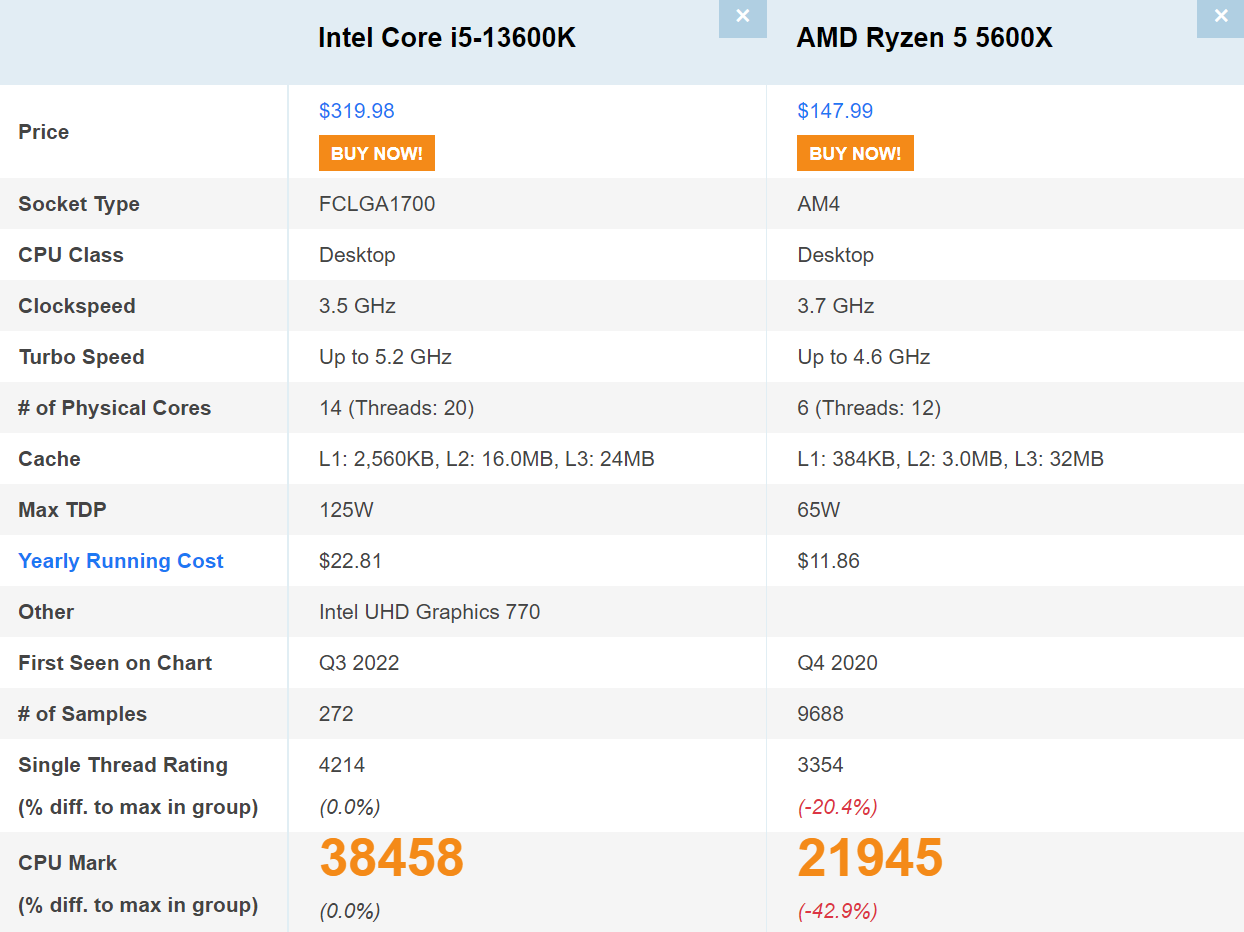Click the AMD cache 'L1: 384KB' cell
The width and height of the screenshot is (1244, 932).
pos(951,459)
